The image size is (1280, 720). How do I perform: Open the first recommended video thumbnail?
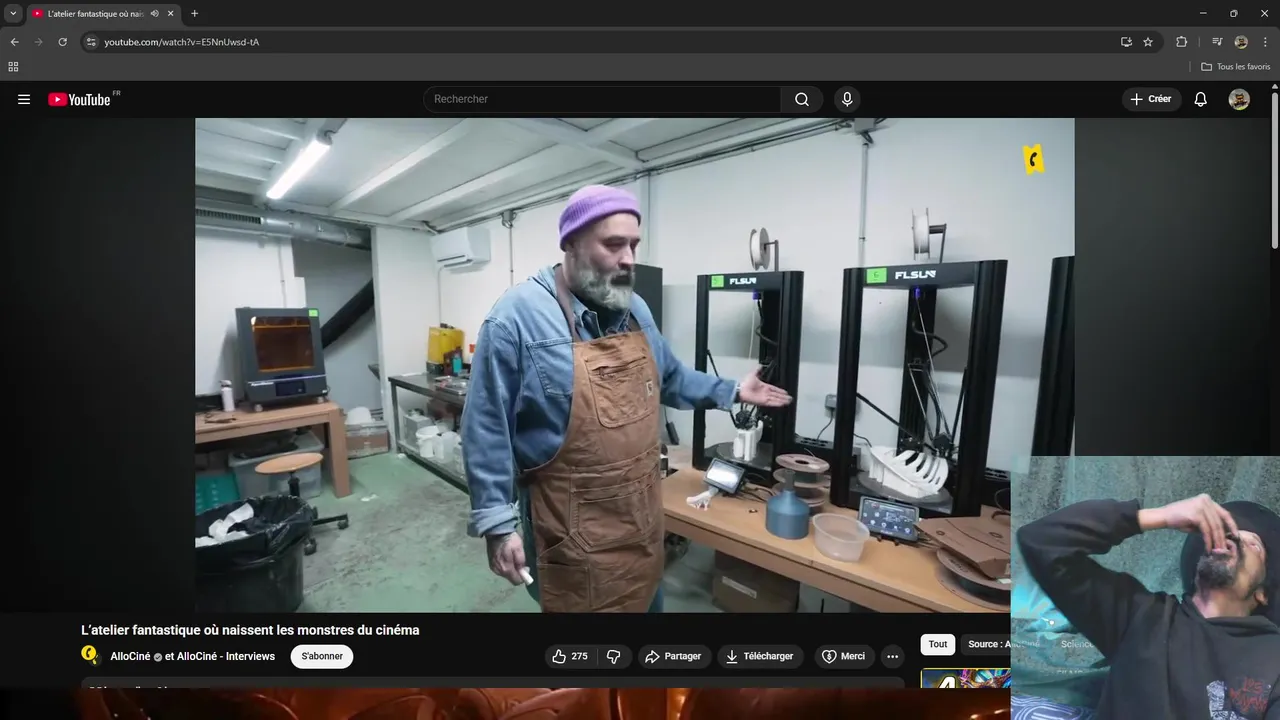click(x=965, y=680)
